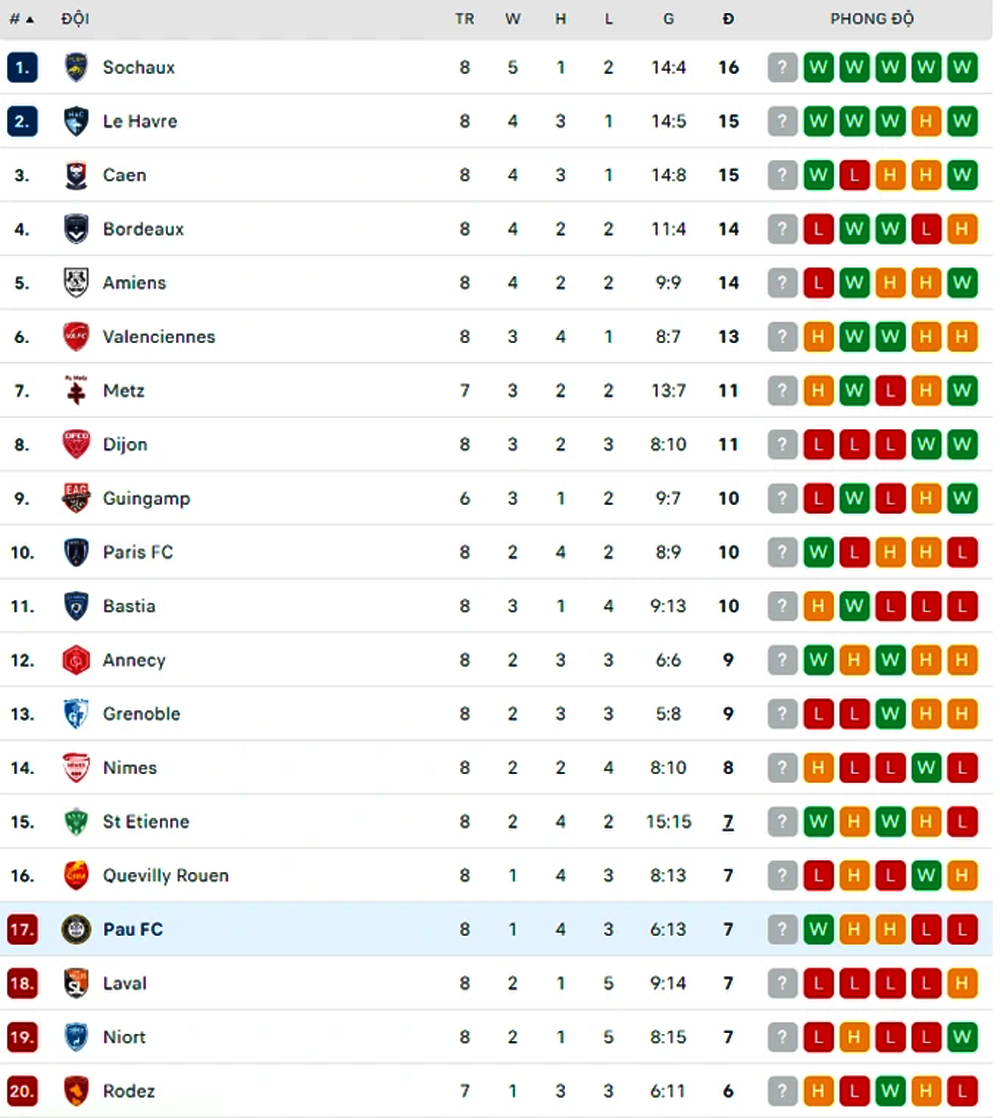This screenshot has height=1118, width=1000.
Task: Open the Guingamp EAG logo
Action: pyautogui.click(x=76, y=498)
